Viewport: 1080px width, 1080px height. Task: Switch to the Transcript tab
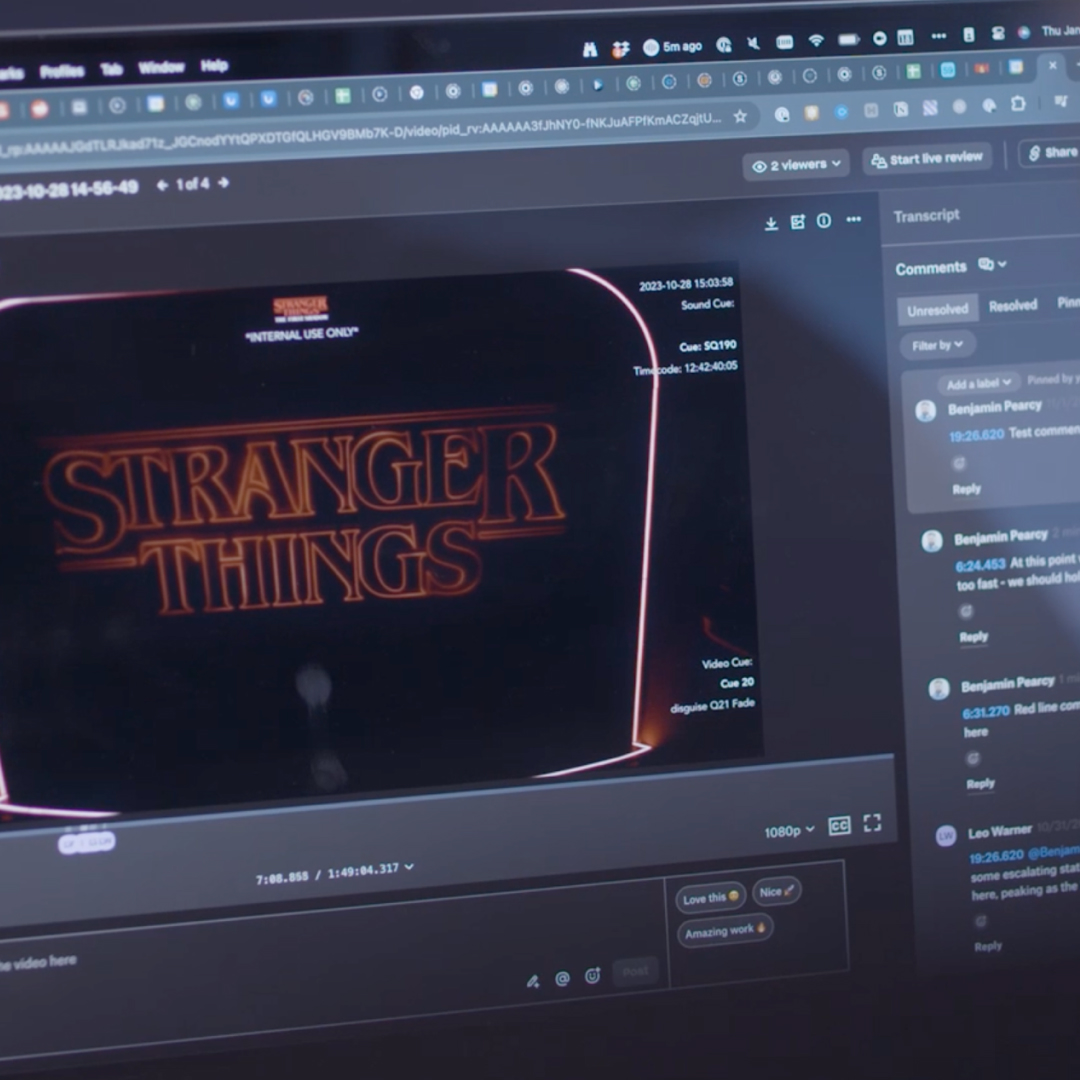(926, 216)
